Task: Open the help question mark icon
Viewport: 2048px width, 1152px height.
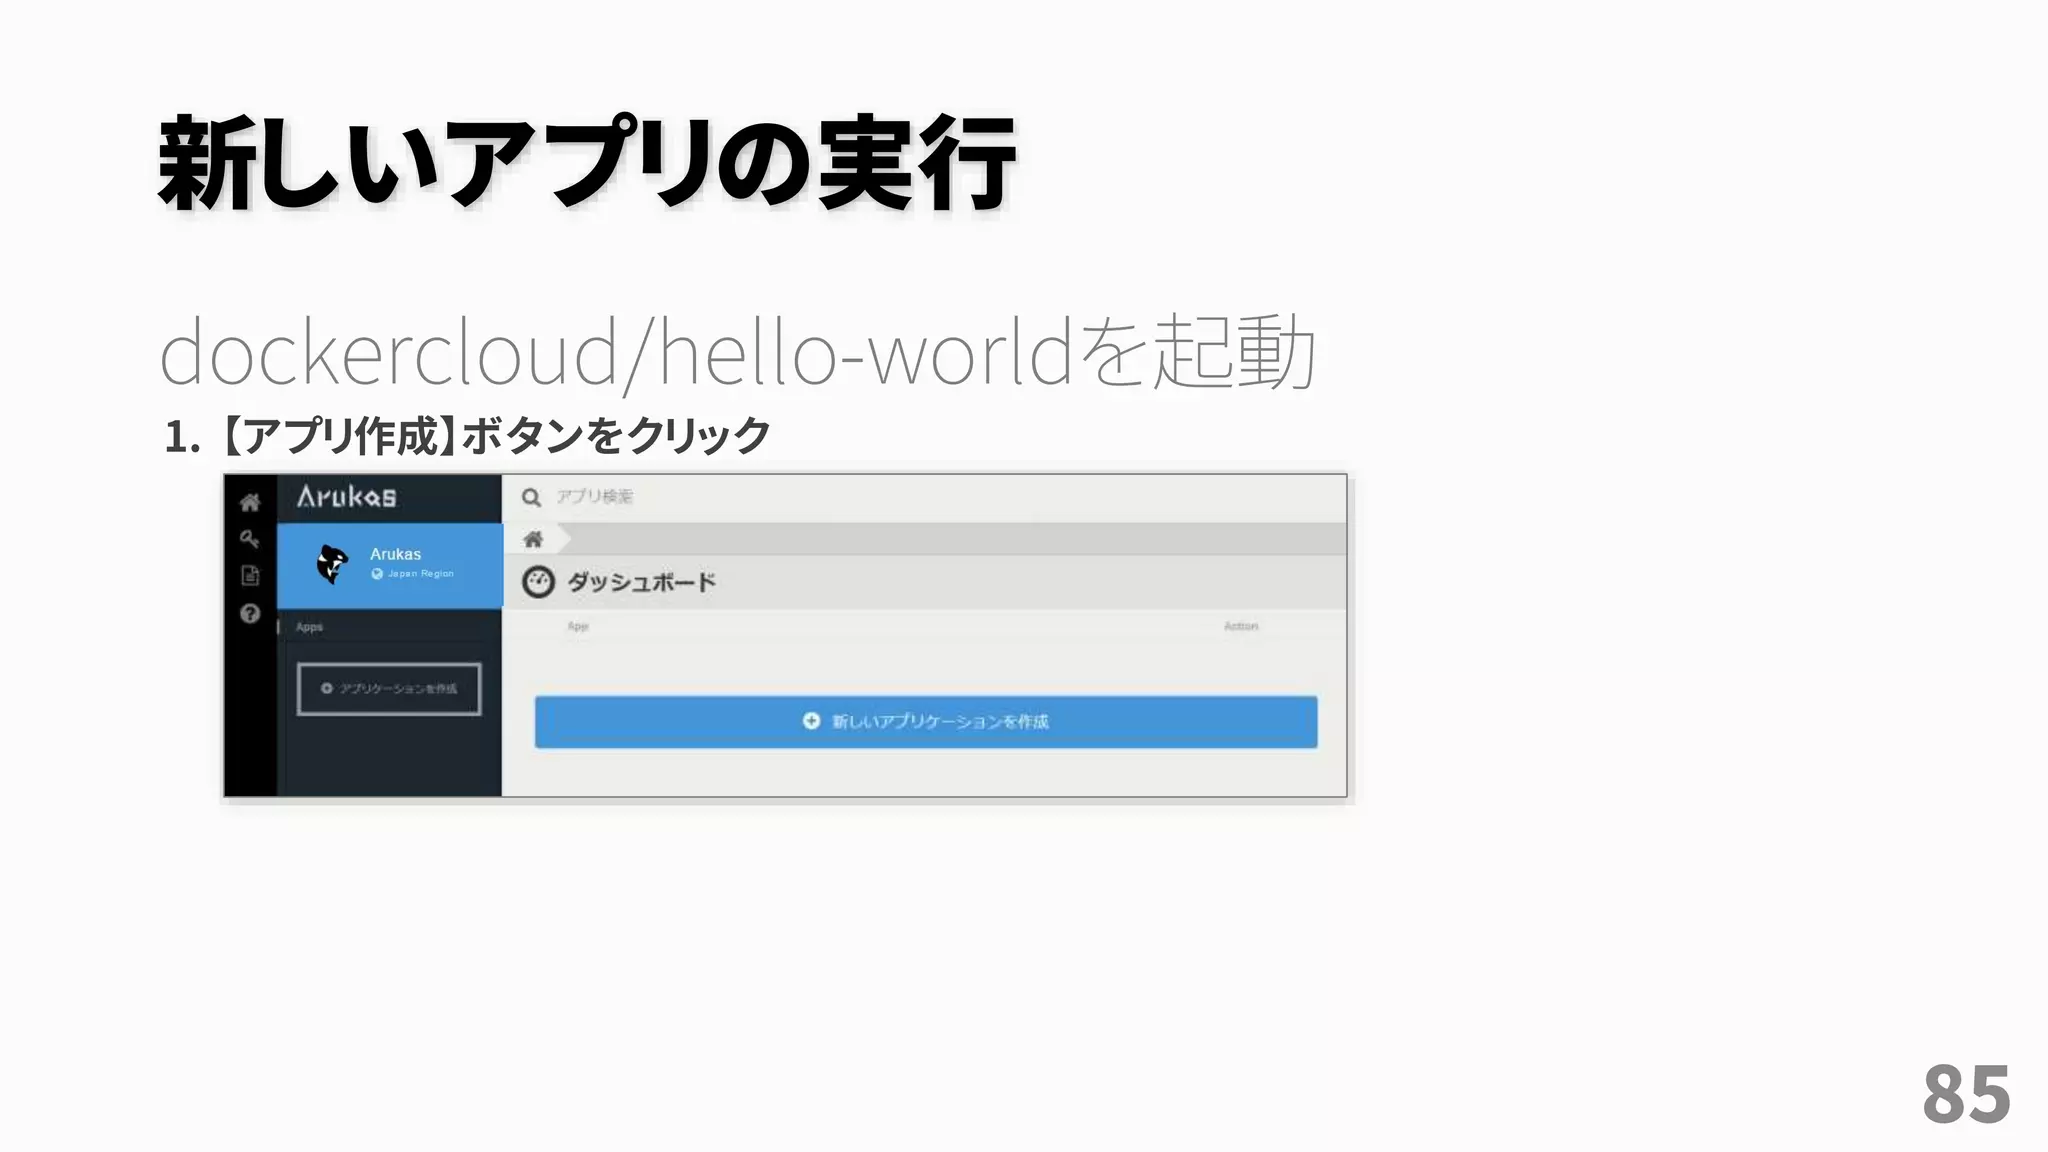Action: coord(250,613)
